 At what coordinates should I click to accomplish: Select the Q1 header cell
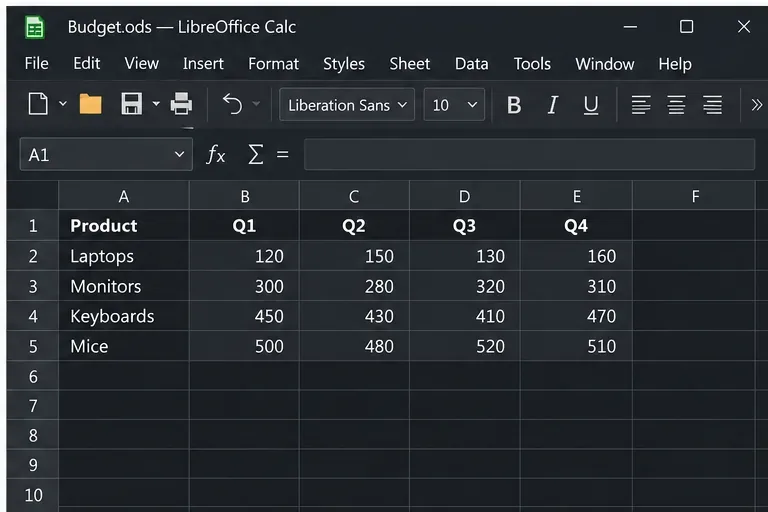pyautogui.click(x=244, y=226)
